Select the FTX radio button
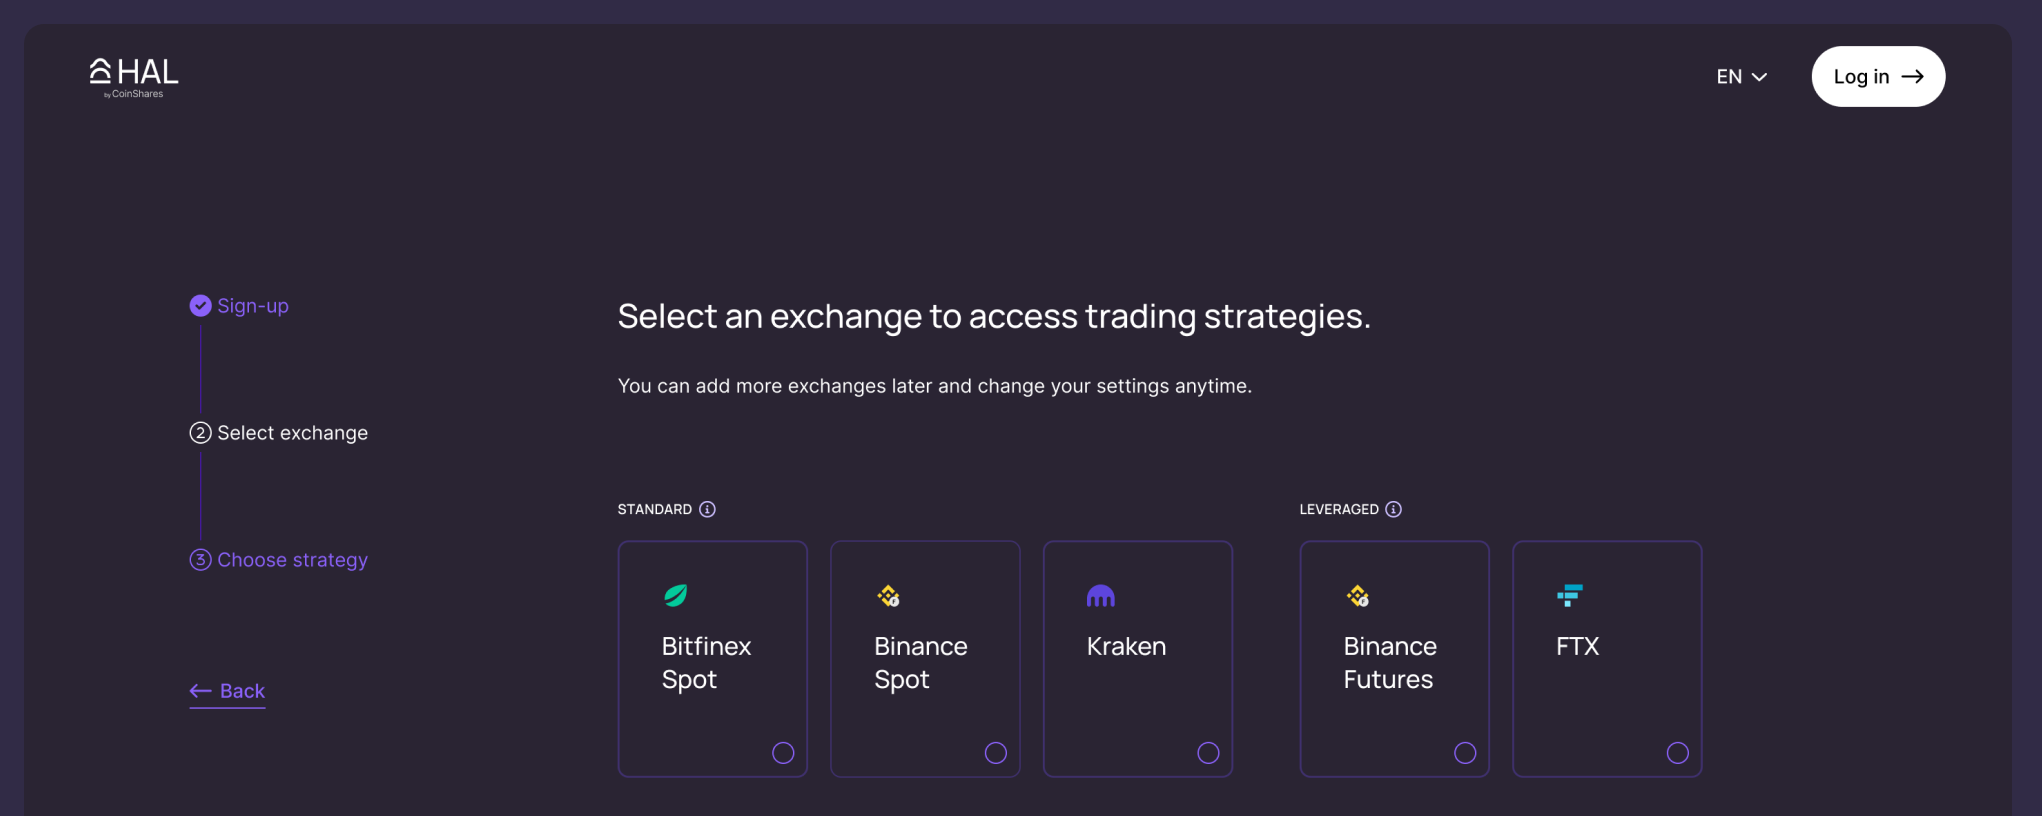 coord(1678,752)
